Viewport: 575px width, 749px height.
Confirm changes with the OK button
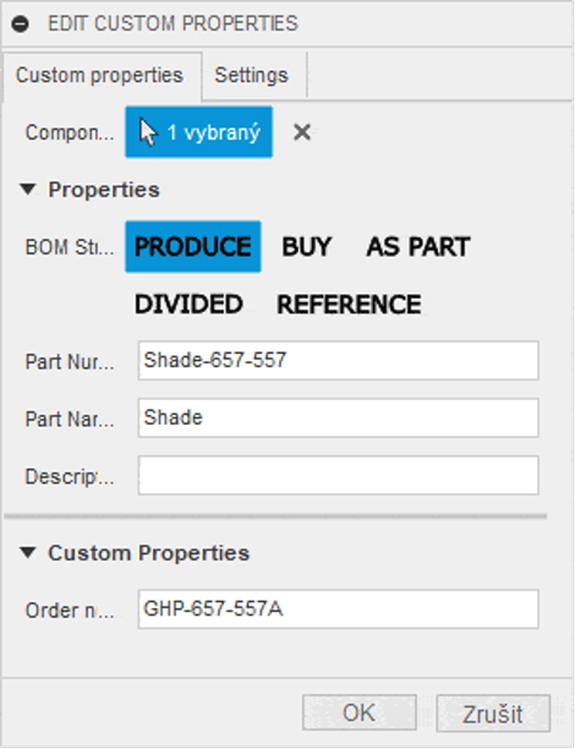(359, 713)
